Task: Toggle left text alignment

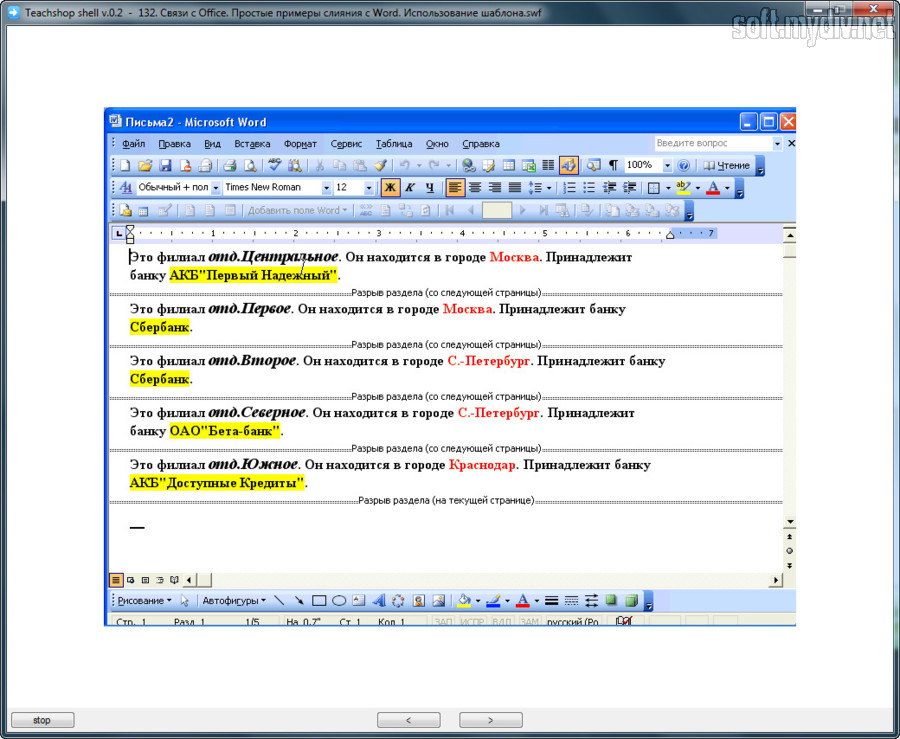Action: (455, 188)
